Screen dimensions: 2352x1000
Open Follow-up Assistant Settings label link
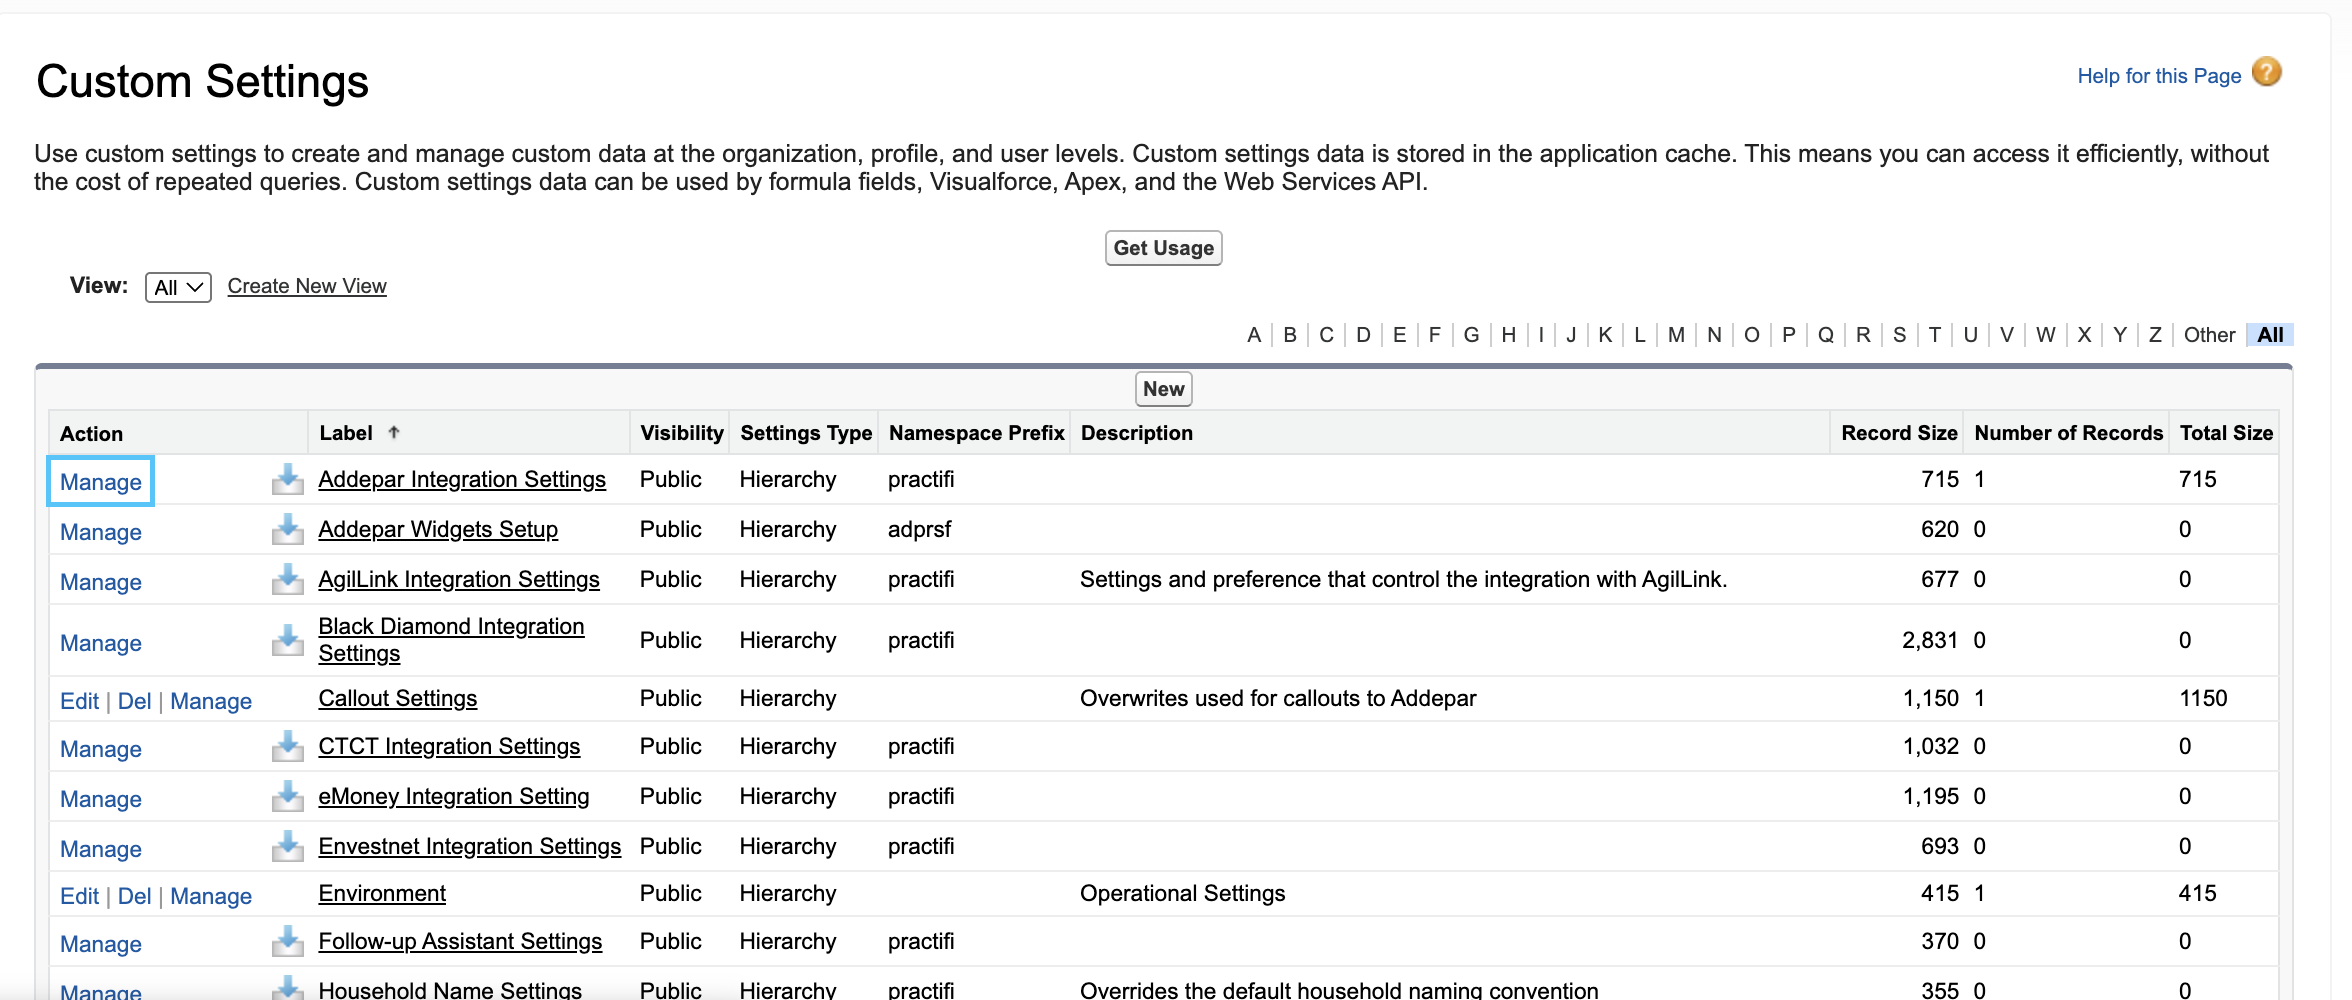(460, 941)
